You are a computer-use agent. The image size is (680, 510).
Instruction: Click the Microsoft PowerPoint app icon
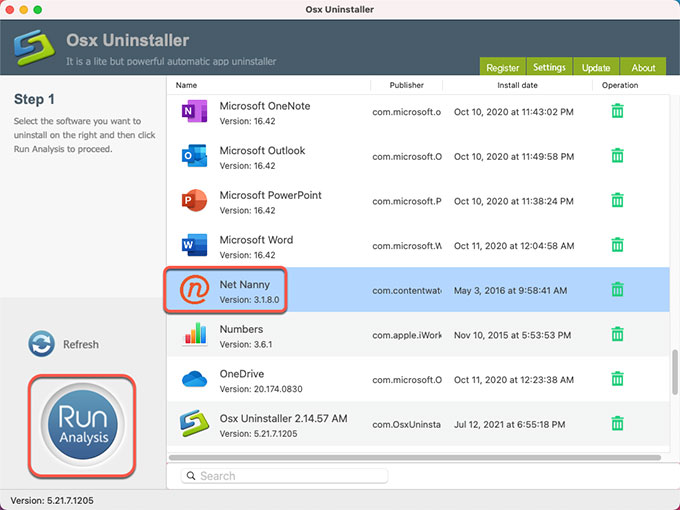[x=194, y=201]
